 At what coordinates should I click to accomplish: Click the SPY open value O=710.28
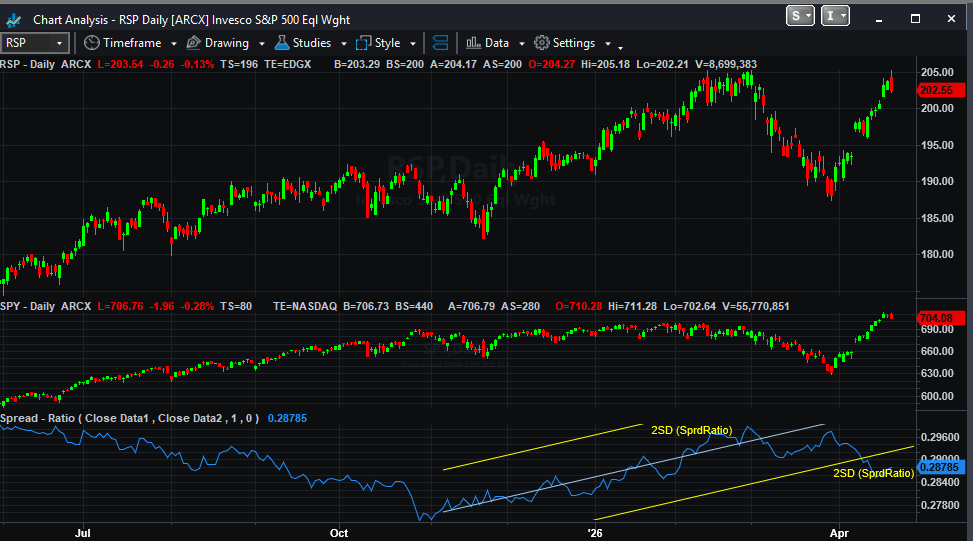pyautogui.click(x=578, y=306)
